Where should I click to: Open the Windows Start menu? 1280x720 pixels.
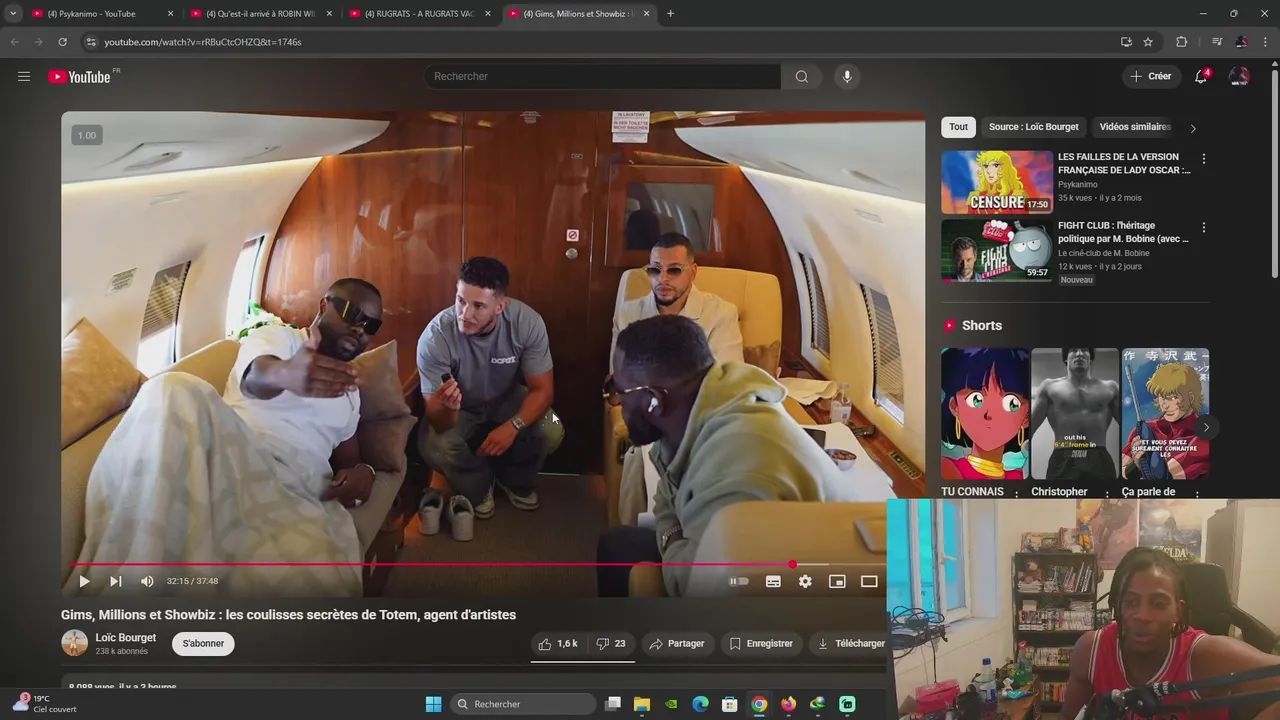433,704
